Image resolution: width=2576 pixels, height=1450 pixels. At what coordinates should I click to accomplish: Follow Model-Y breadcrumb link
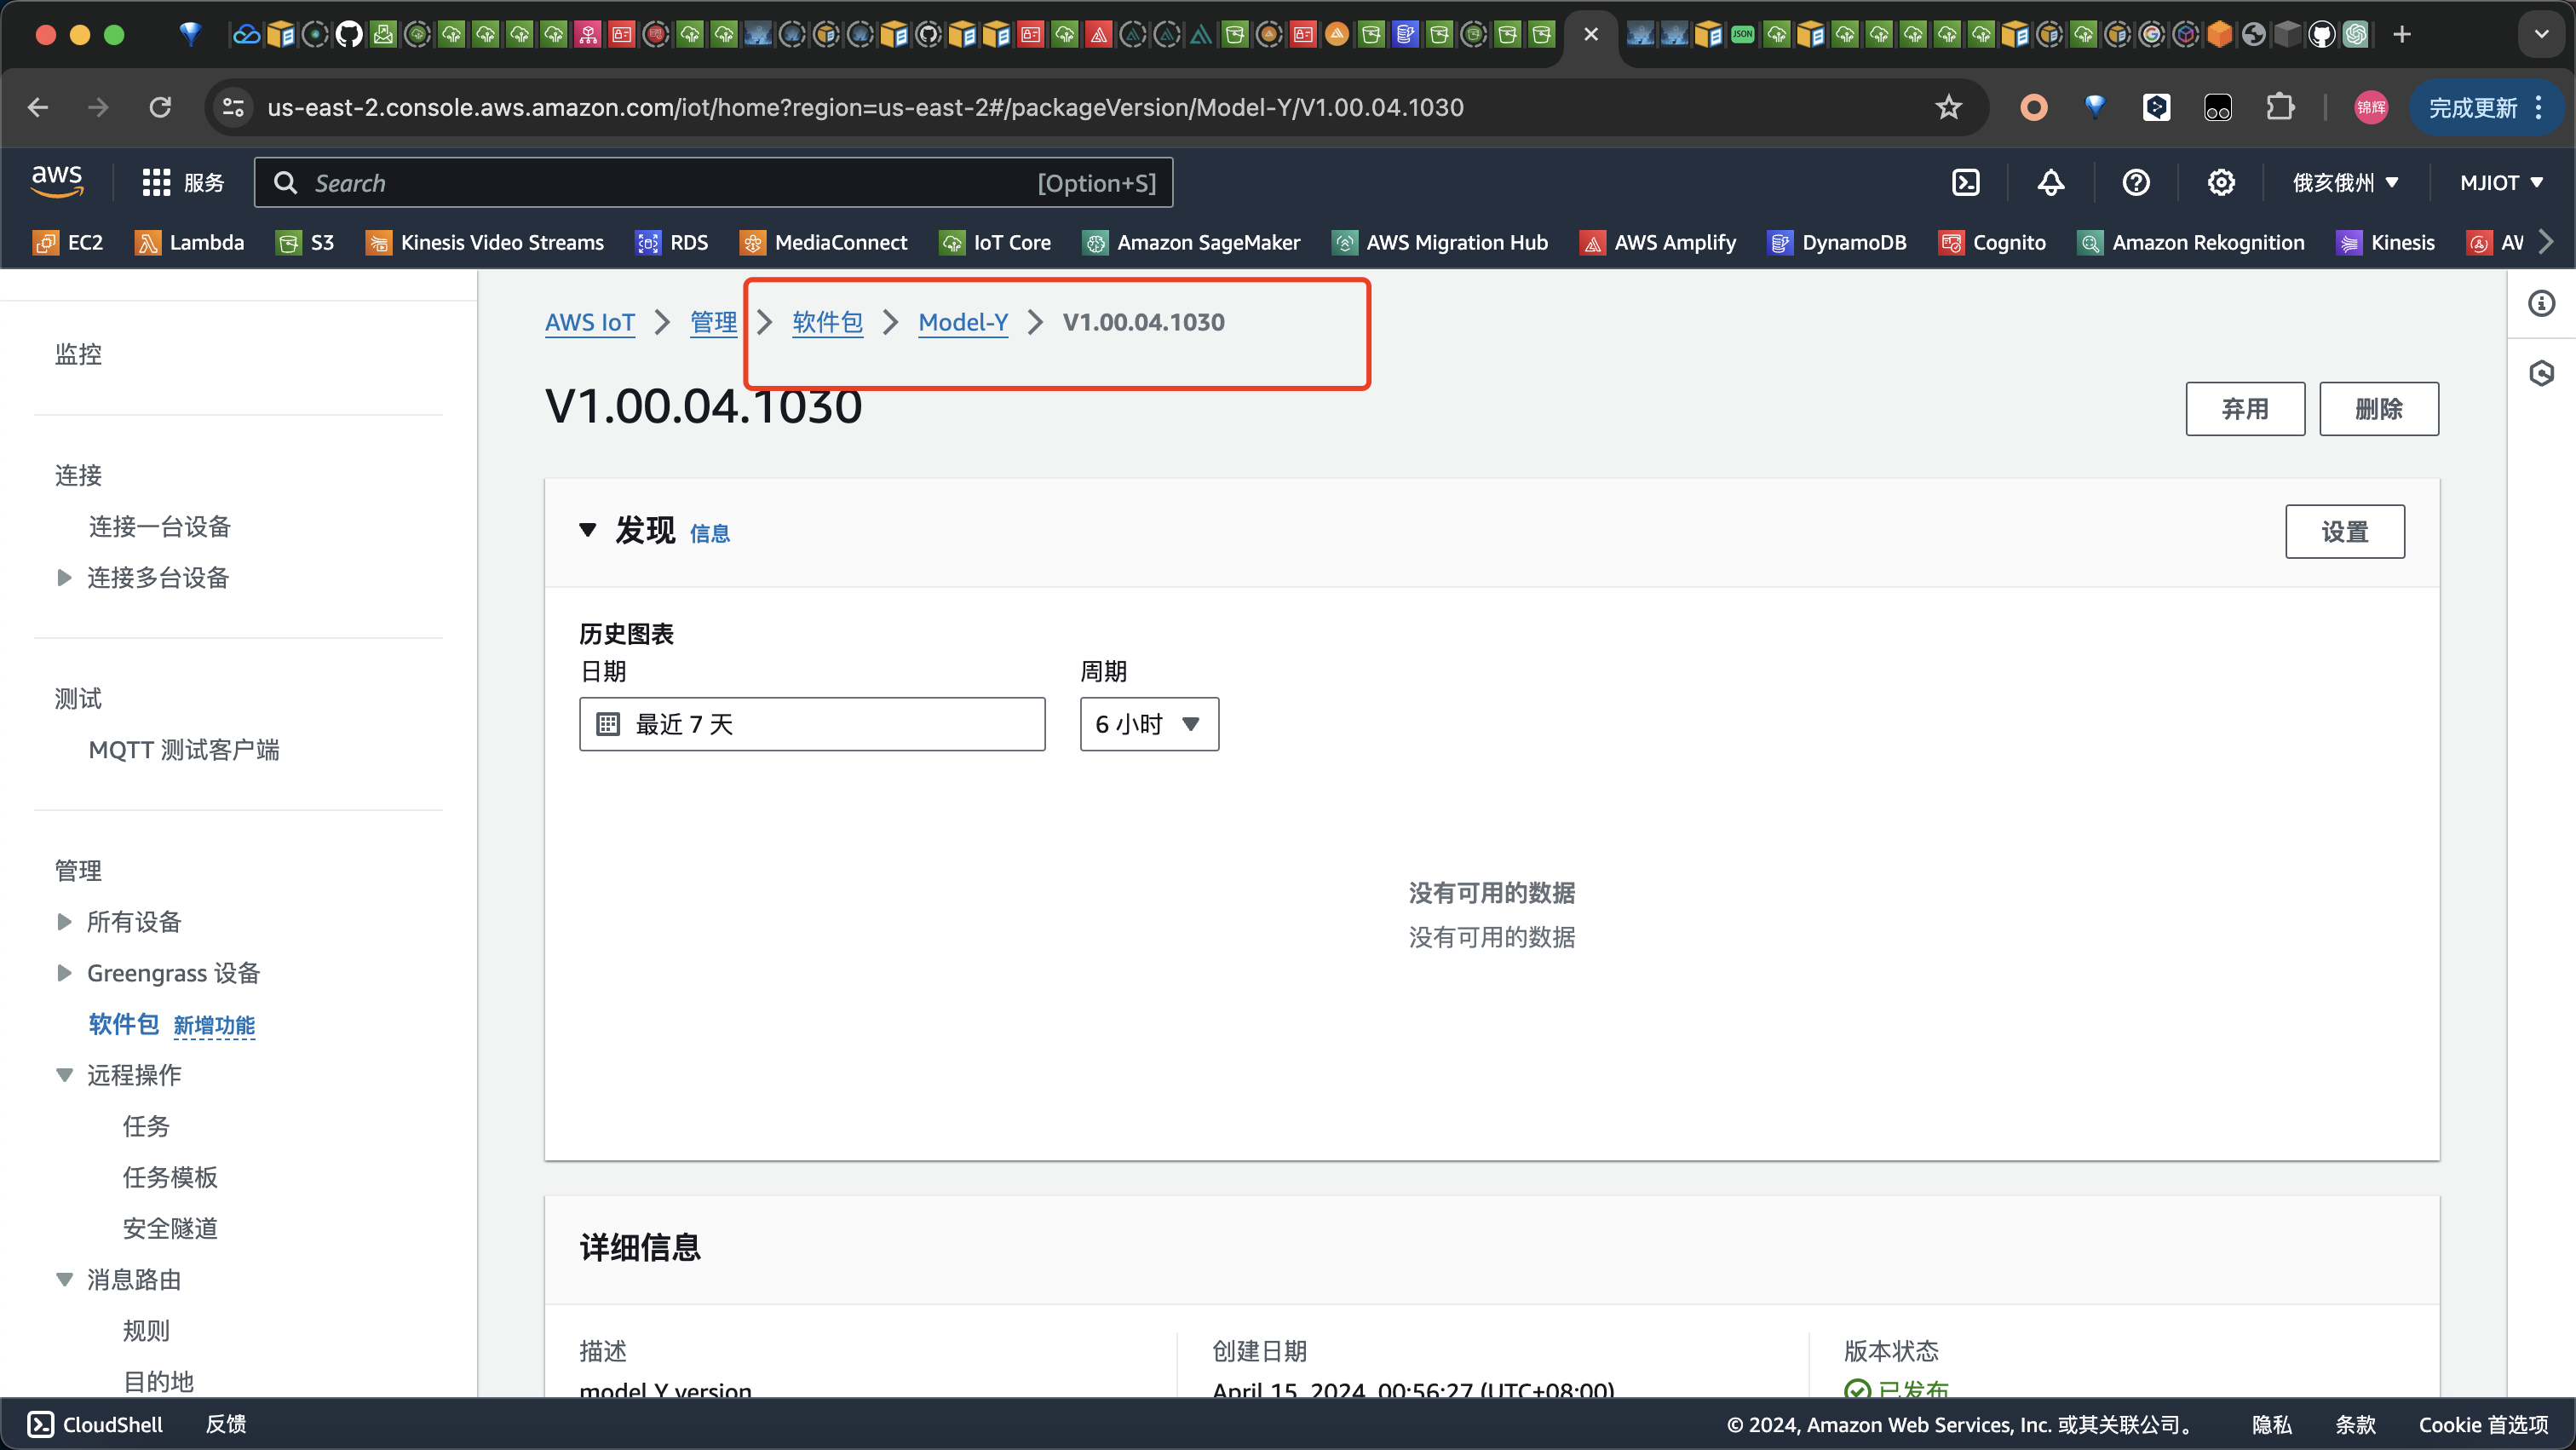pos(963,322)
